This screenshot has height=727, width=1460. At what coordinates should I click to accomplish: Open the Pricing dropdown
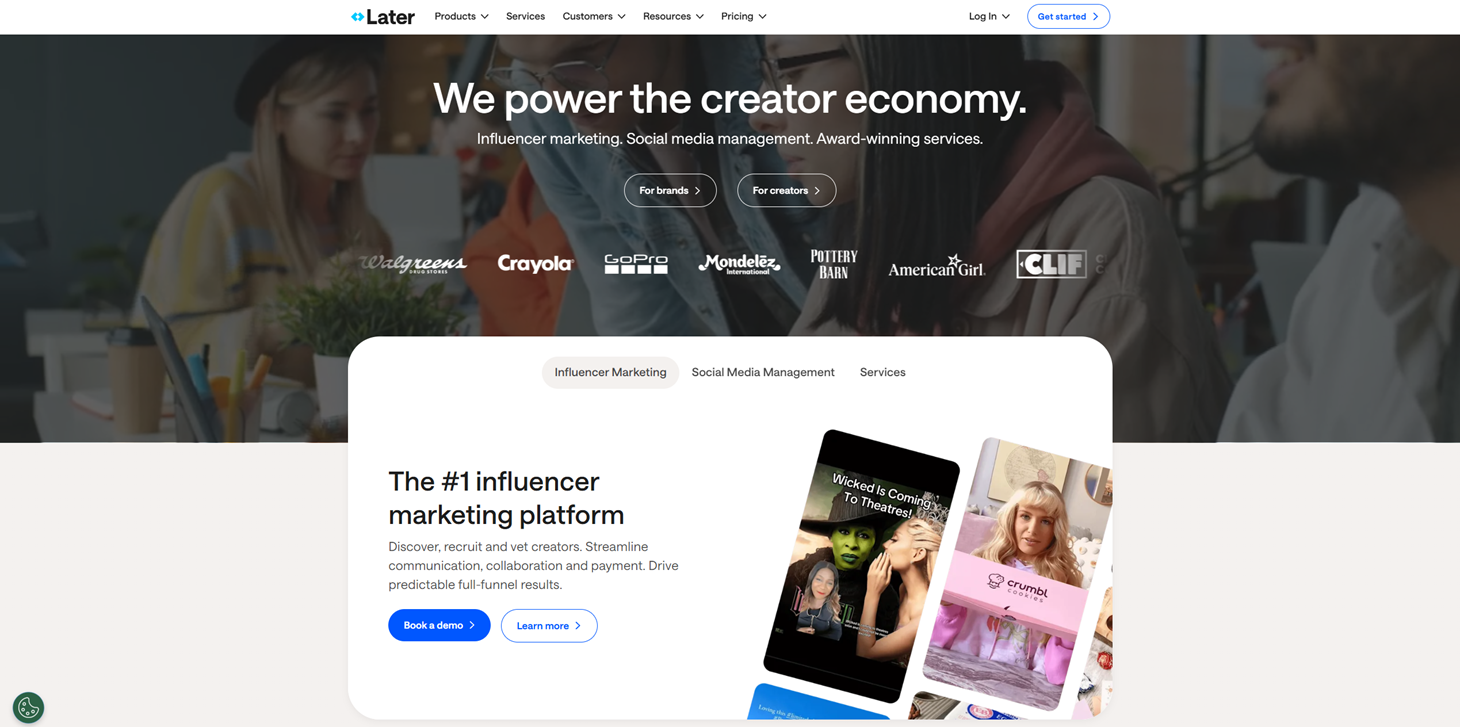pos(744,17)
